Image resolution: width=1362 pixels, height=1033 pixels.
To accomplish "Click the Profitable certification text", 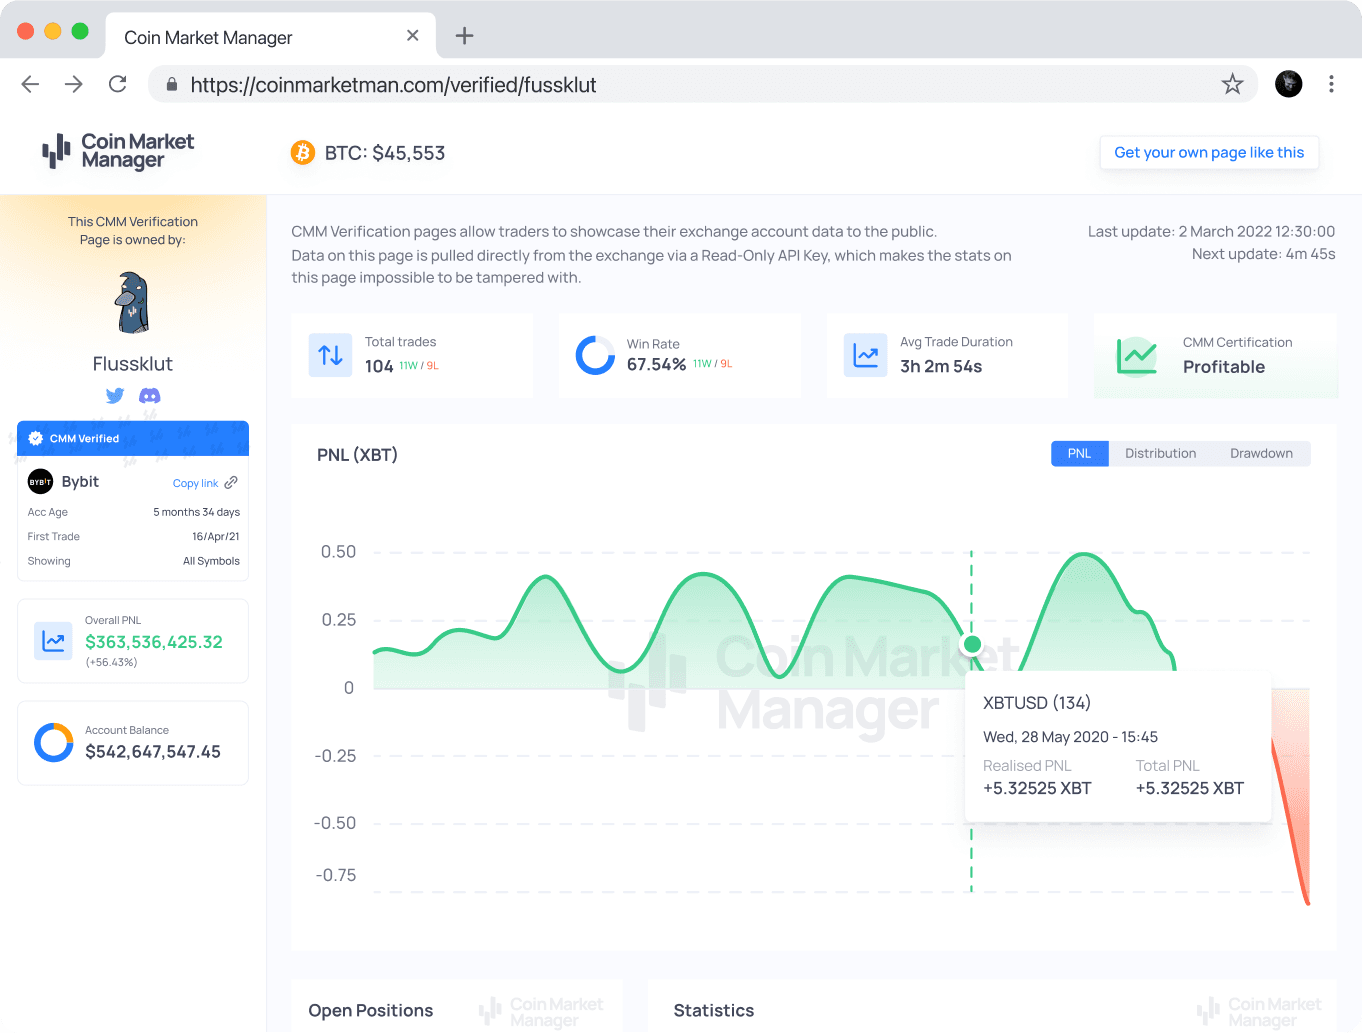I will (1224, 367).
